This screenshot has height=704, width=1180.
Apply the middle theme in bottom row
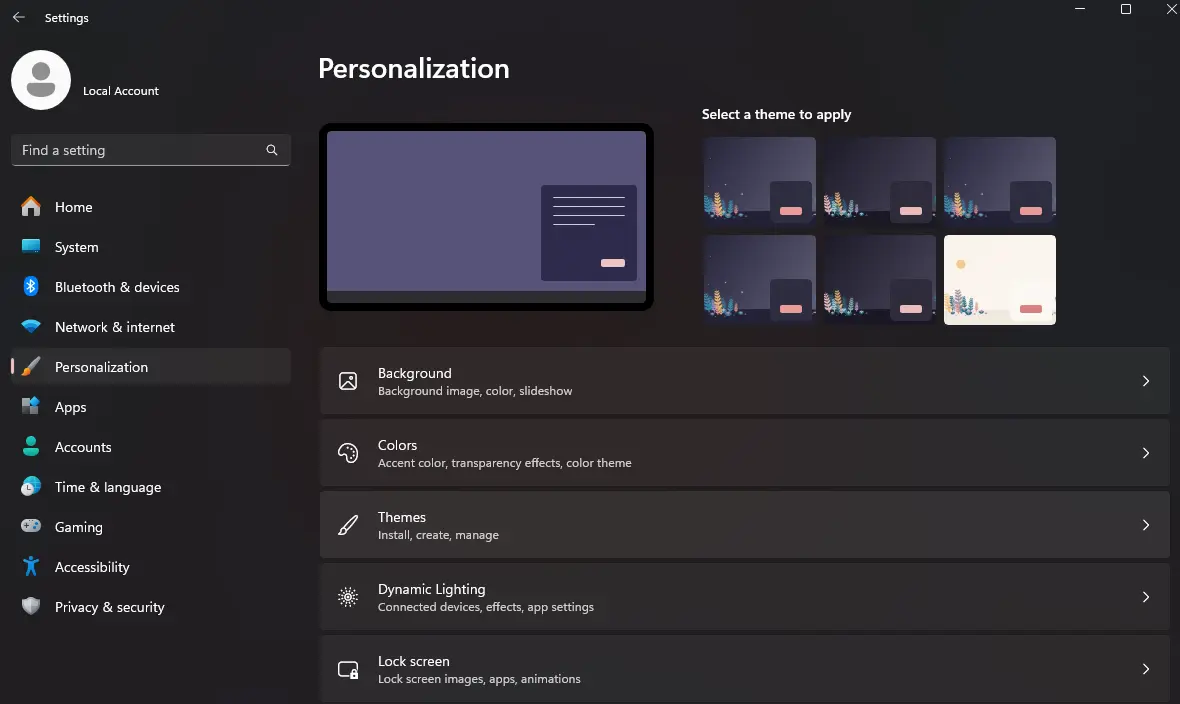click(x=880, y=279)
